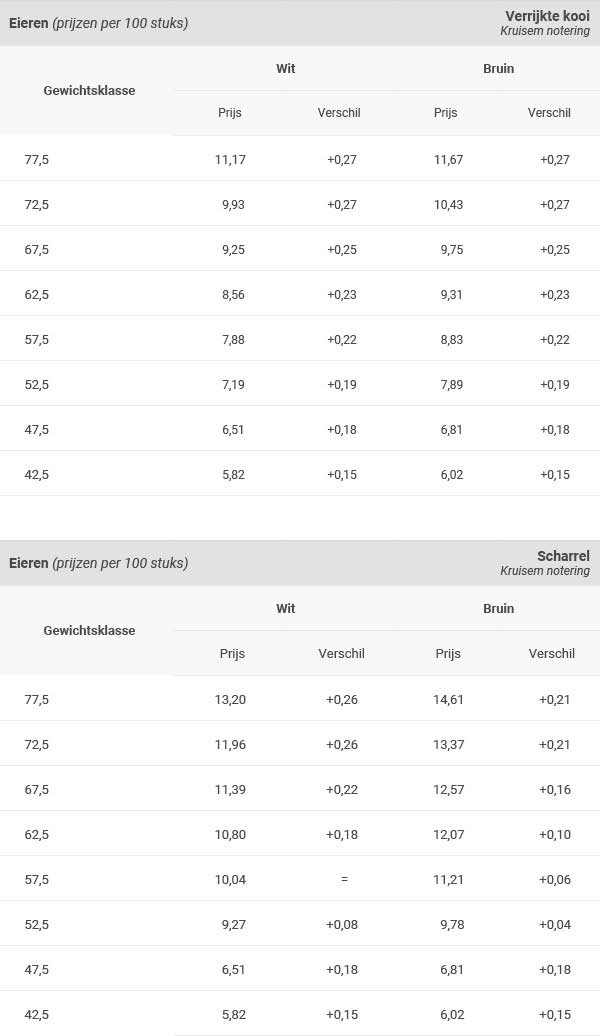Click the Wit header in Scharrel table

click(285, 608)
